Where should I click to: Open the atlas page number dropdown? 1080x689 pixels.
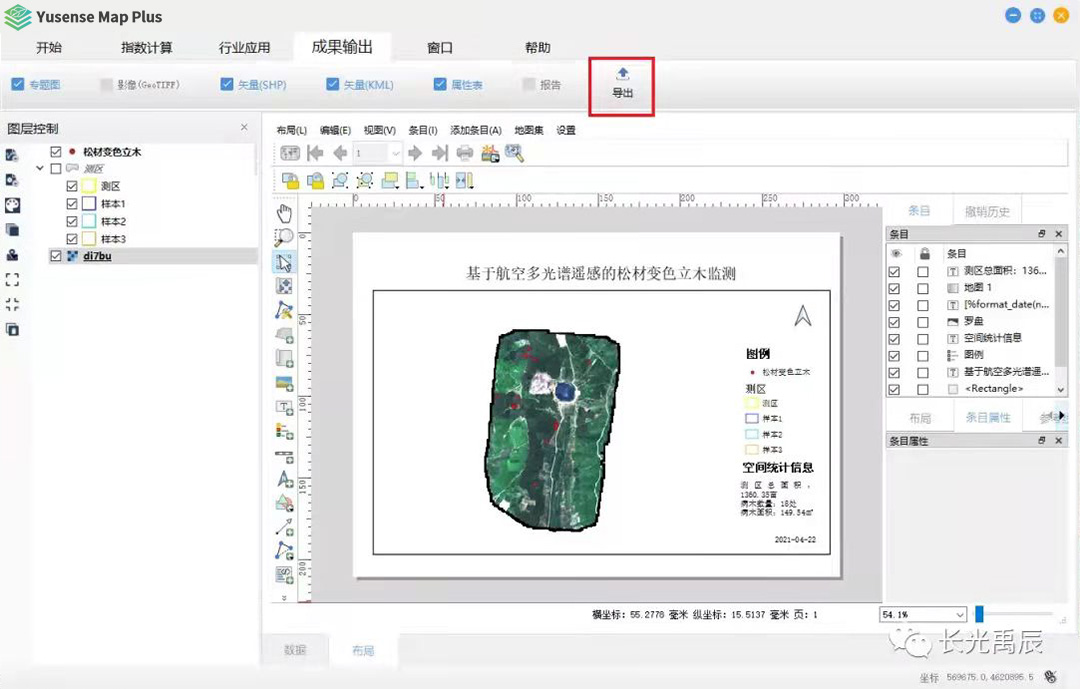coord(395,153)
